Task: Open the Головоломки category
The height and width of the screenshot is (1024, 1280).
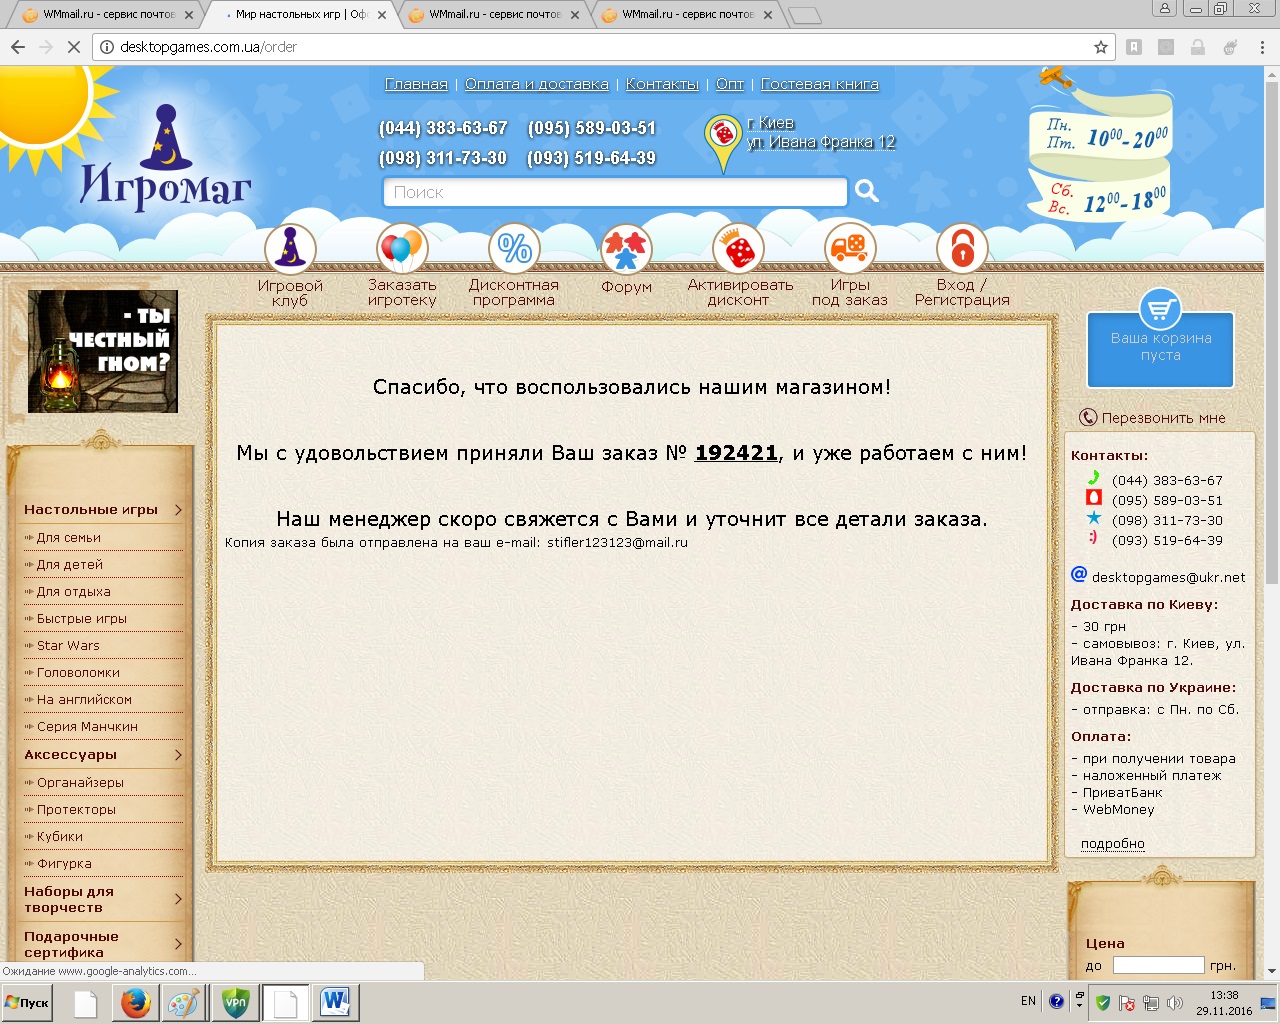Action: click(x=78, y=672)
